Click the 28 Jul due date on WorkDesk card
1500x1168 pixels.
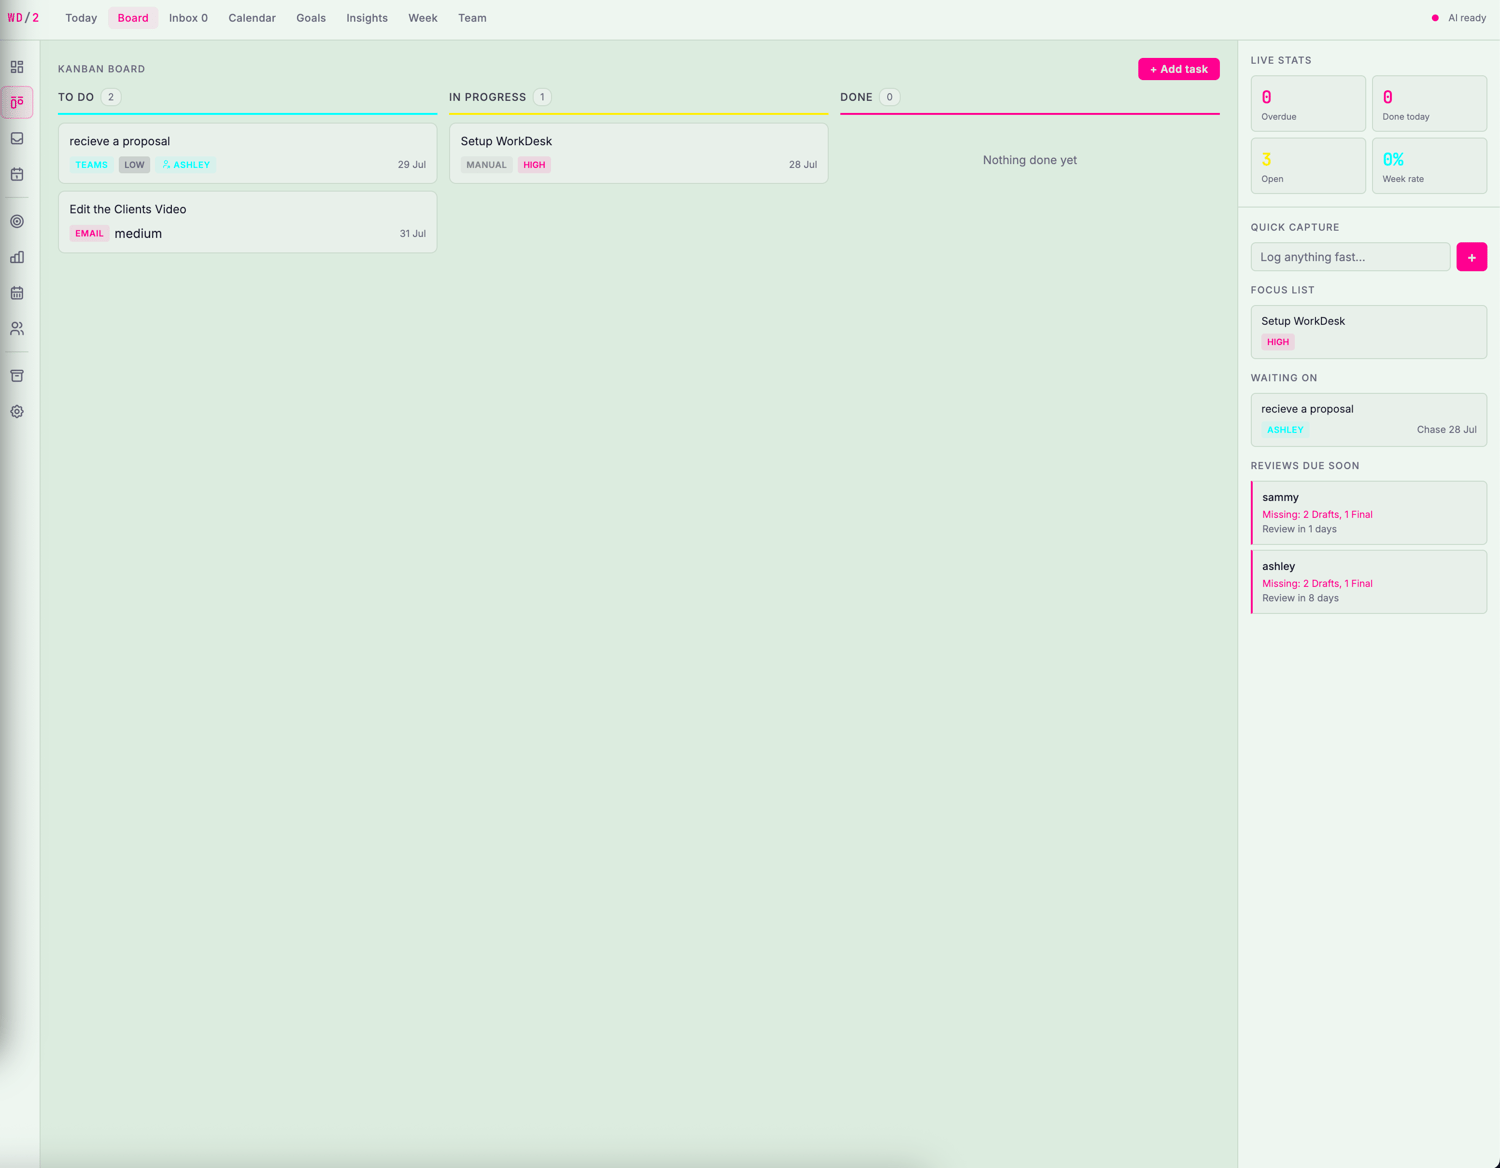coord(803,165)
